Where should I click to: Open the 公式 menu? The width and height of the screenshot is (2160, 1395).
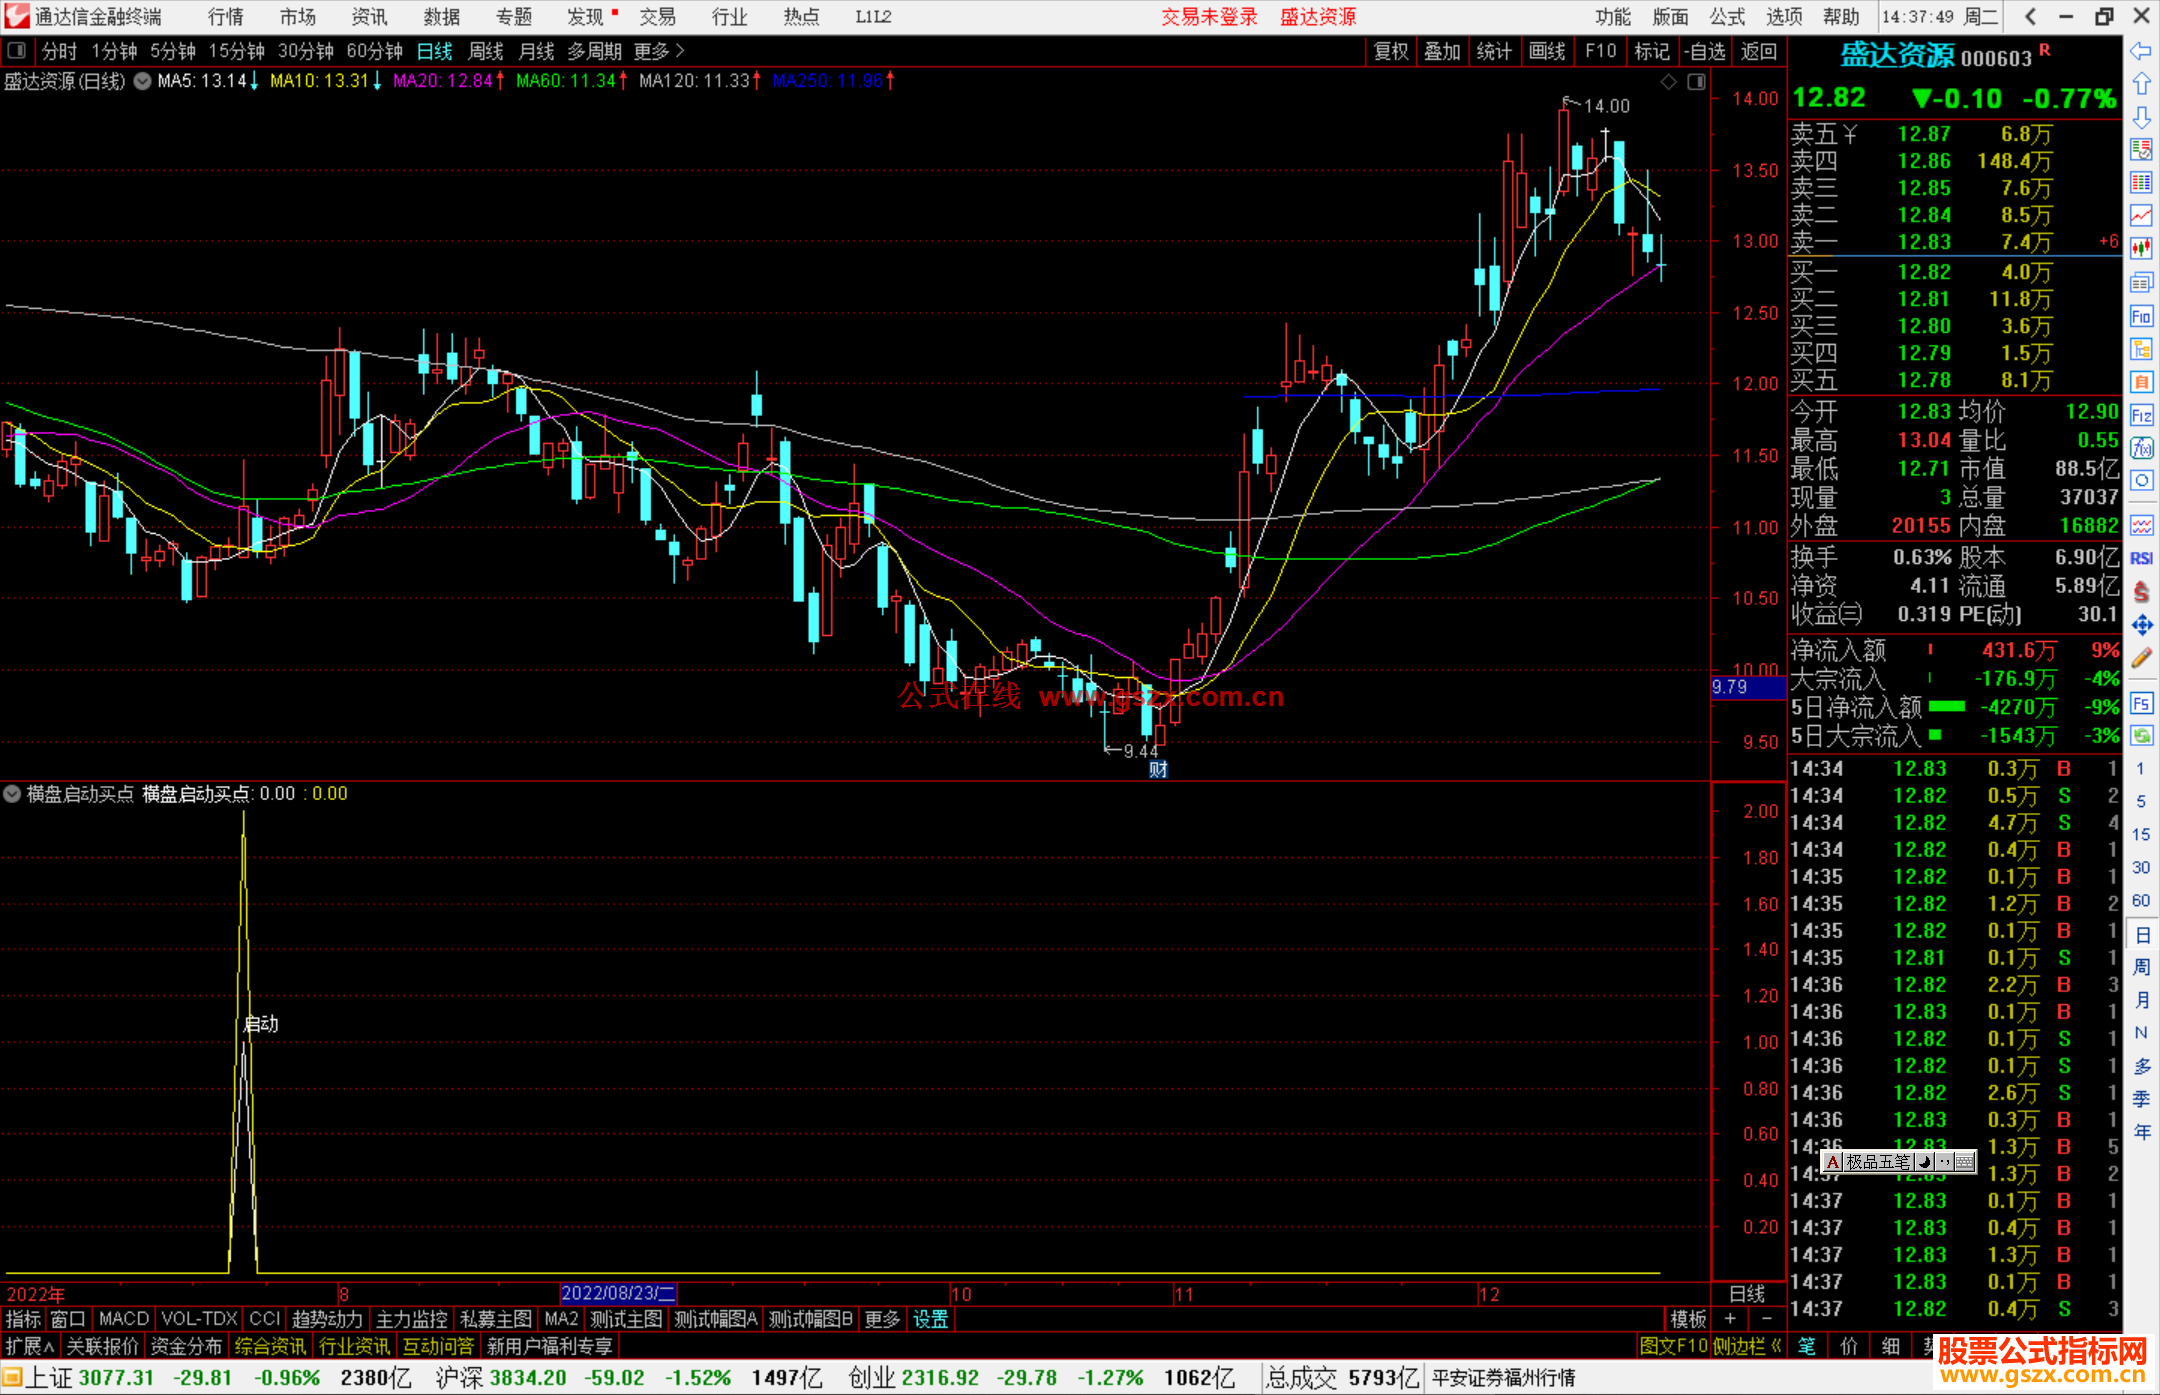coord(1727,17)
